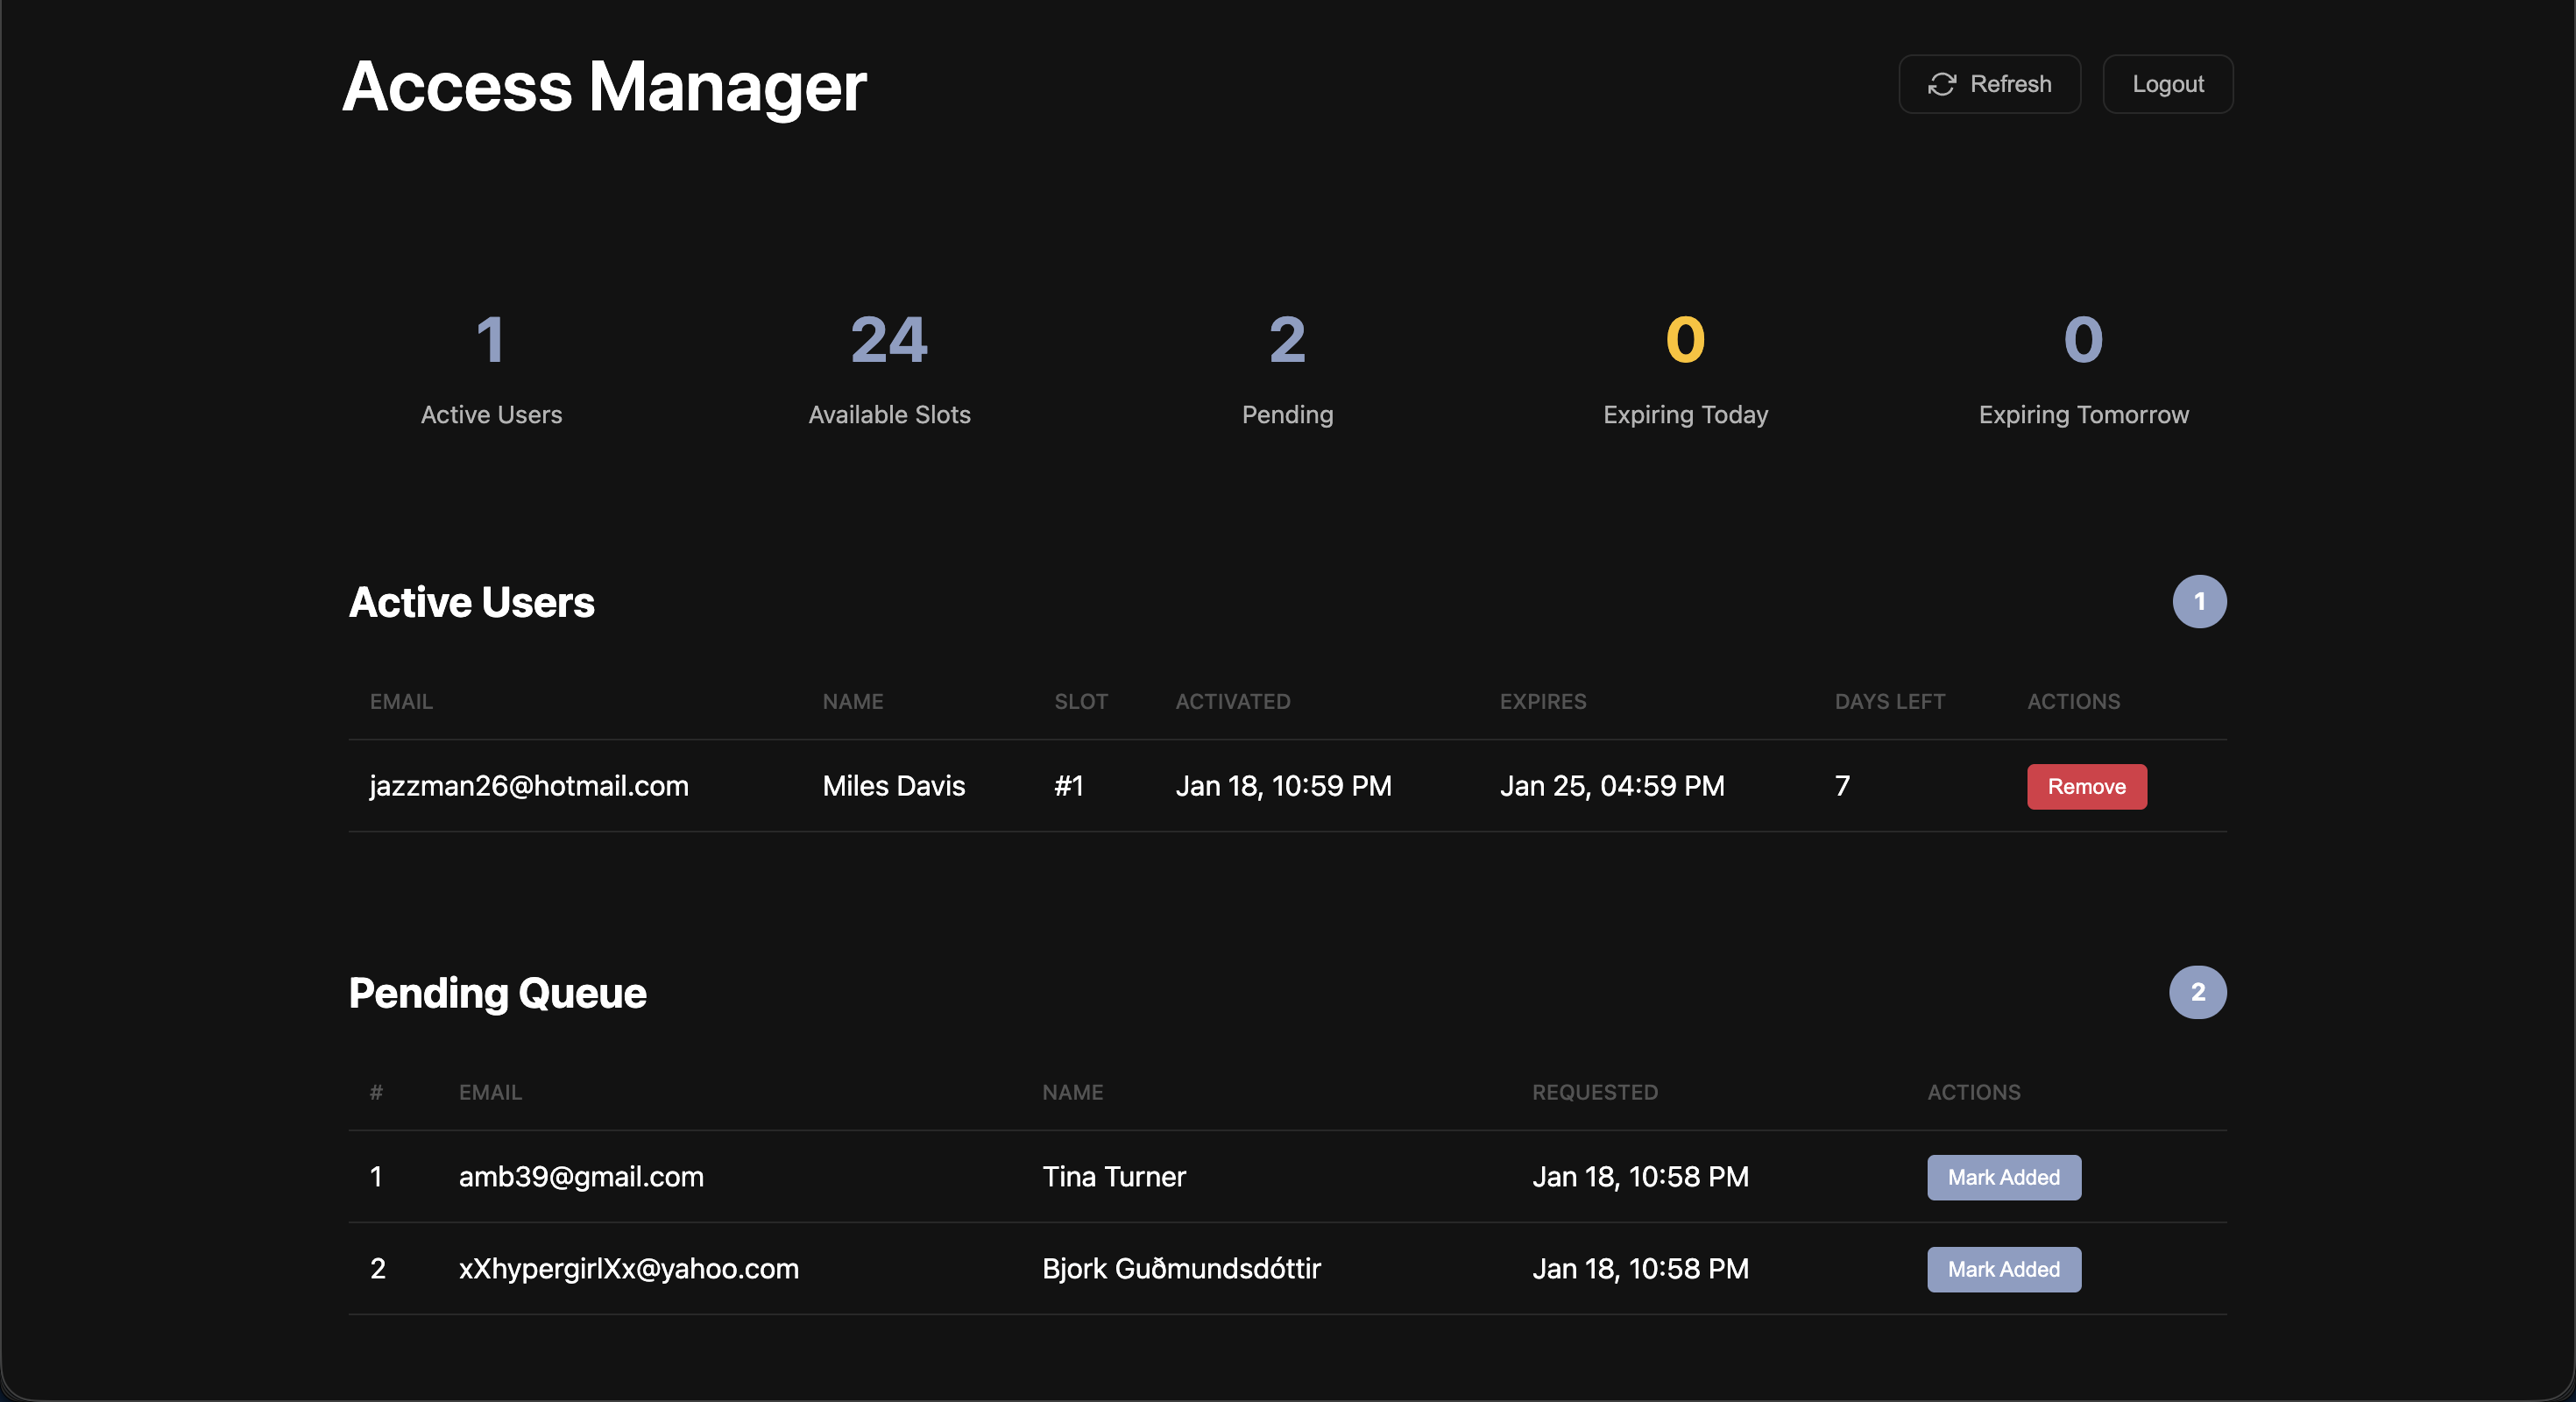2576x1402 pixels.
Task: Mark Bjork Guðmundsdóttir as added
Action: click(2003, 1269)
